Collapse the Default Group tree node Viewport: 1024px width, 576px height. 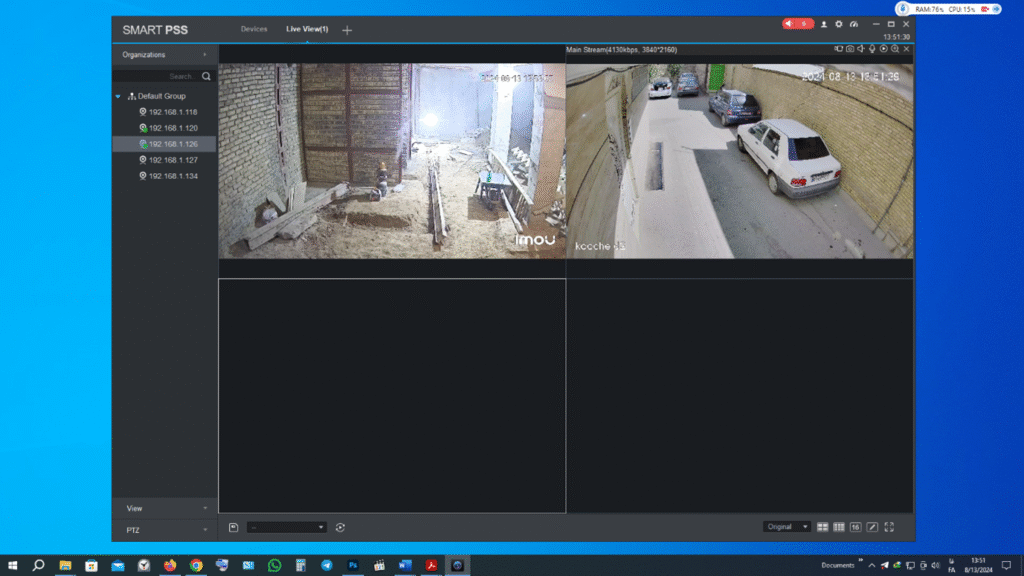pyautogui.click(x=118, y=96)
